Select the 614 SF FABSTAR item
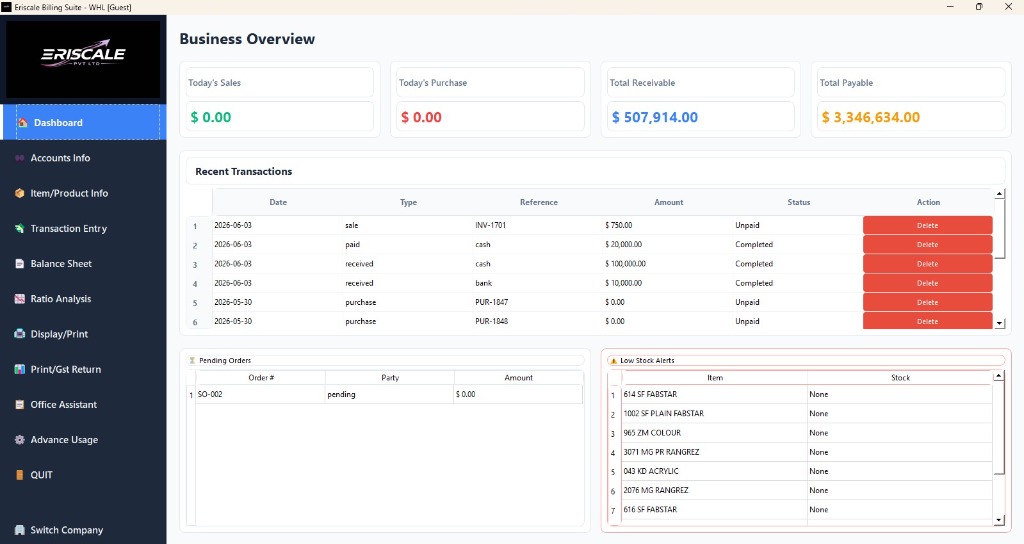The image size is (1024, 544). click(x=715, y=394)
